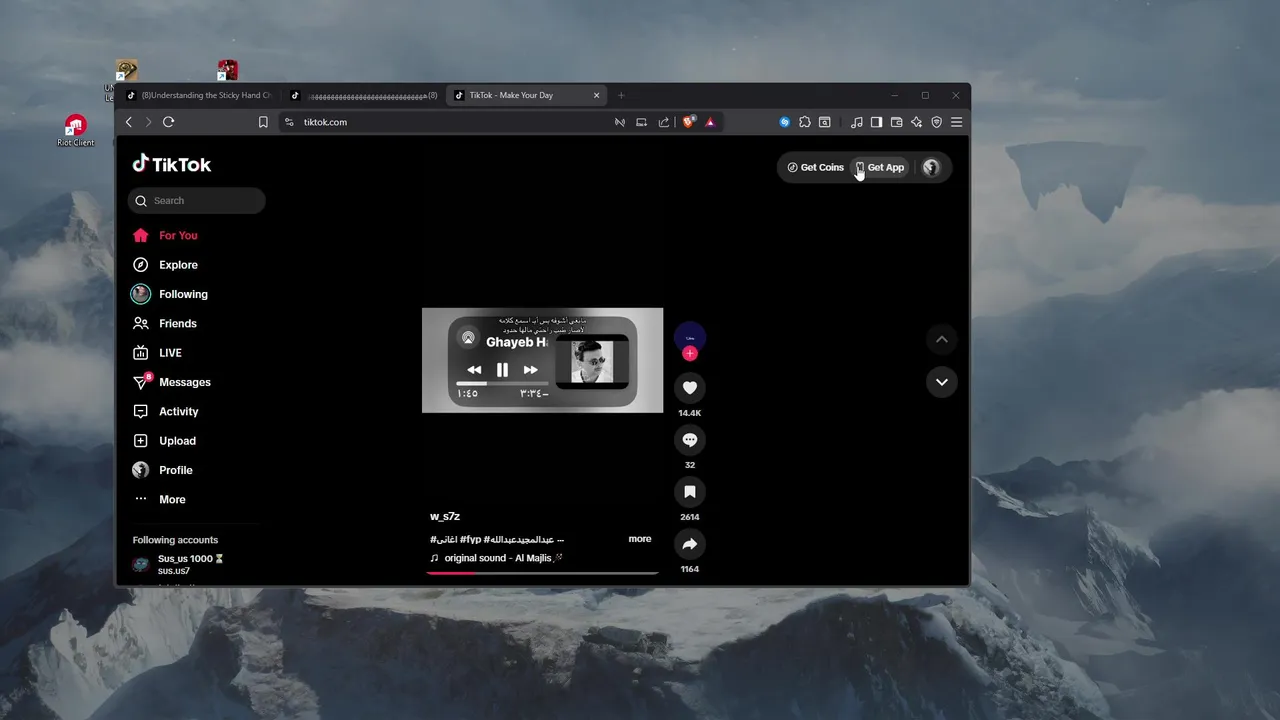This screenshot has width=1280, height=720.
Task: Click the blue extension icon in toolbar
Action: point(785,122)
